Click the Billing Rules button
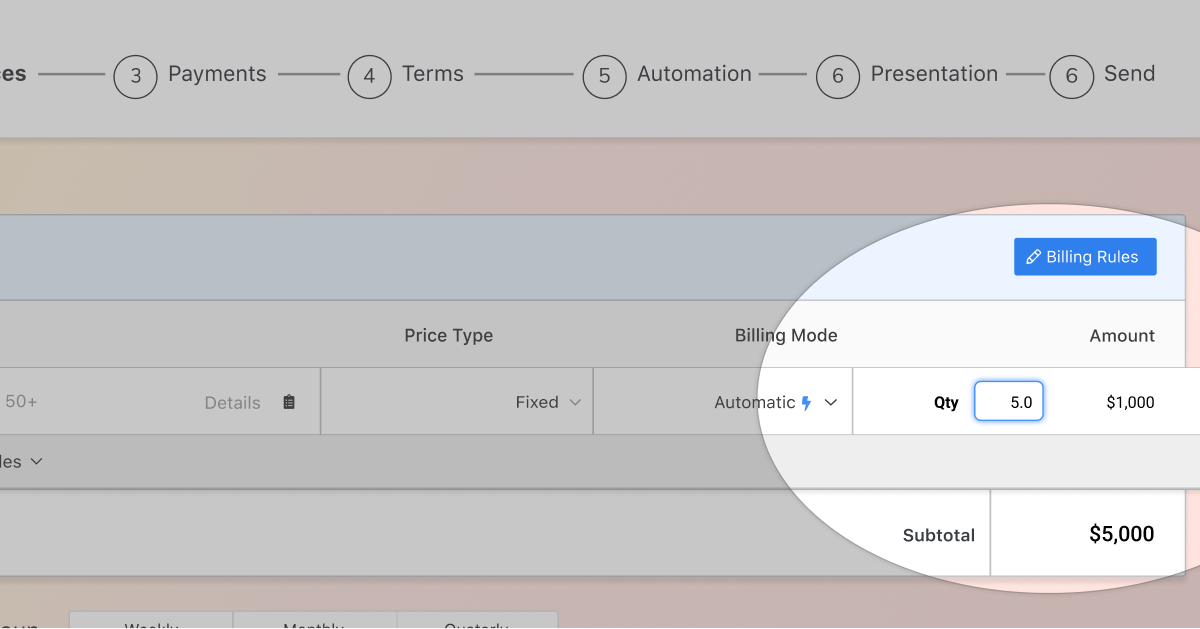1200x629 pixels. (x=1085, y=257)
